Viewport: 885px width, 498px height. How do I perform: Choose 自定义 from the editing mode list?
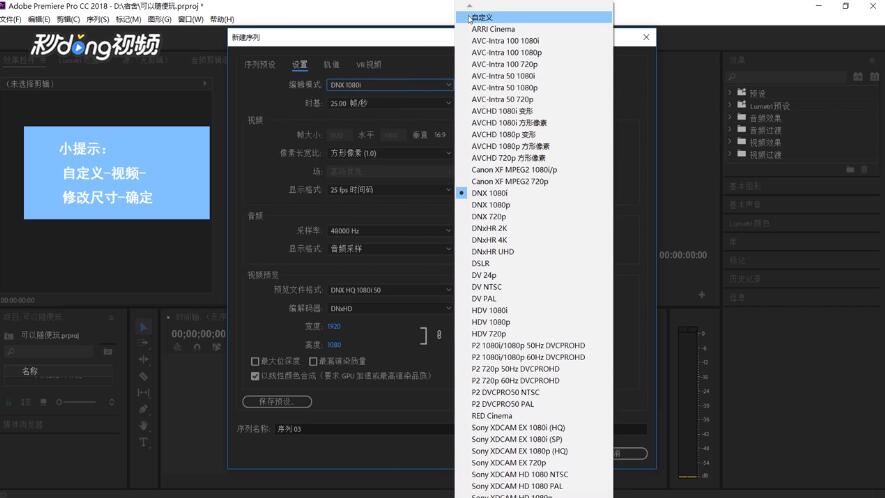(534, 18)
